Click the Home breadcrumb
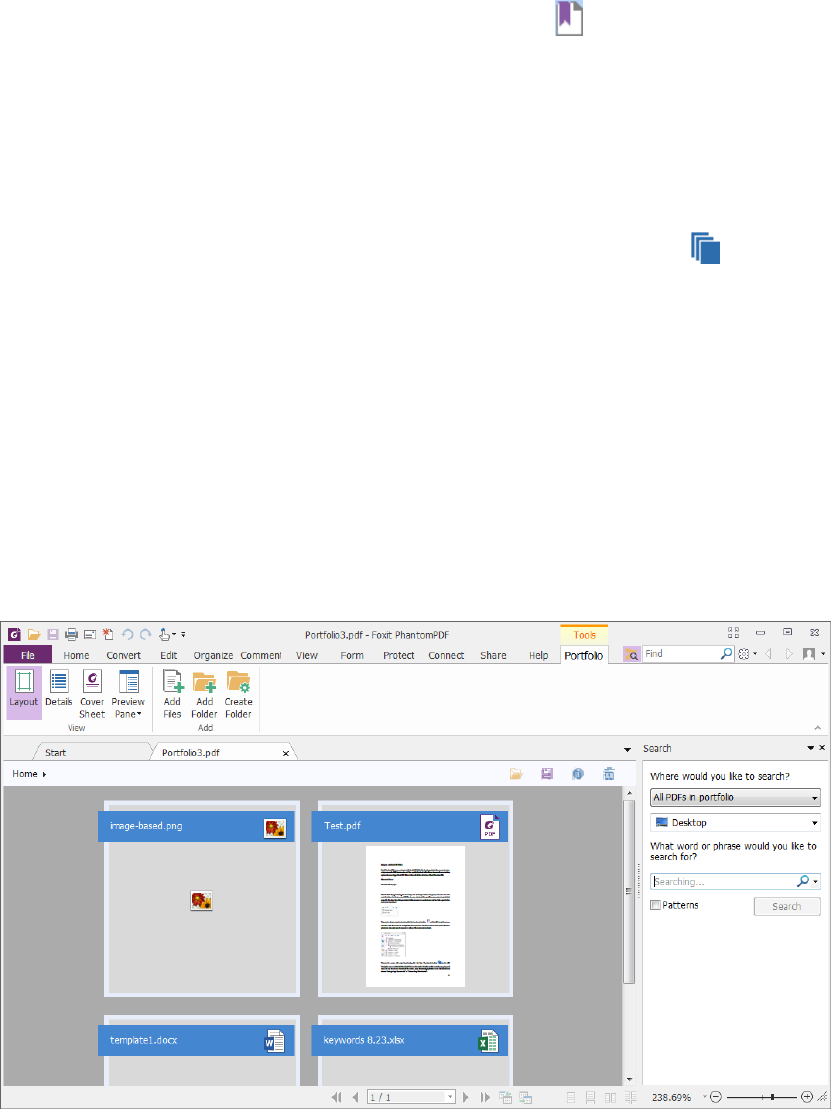 point(25,774)
